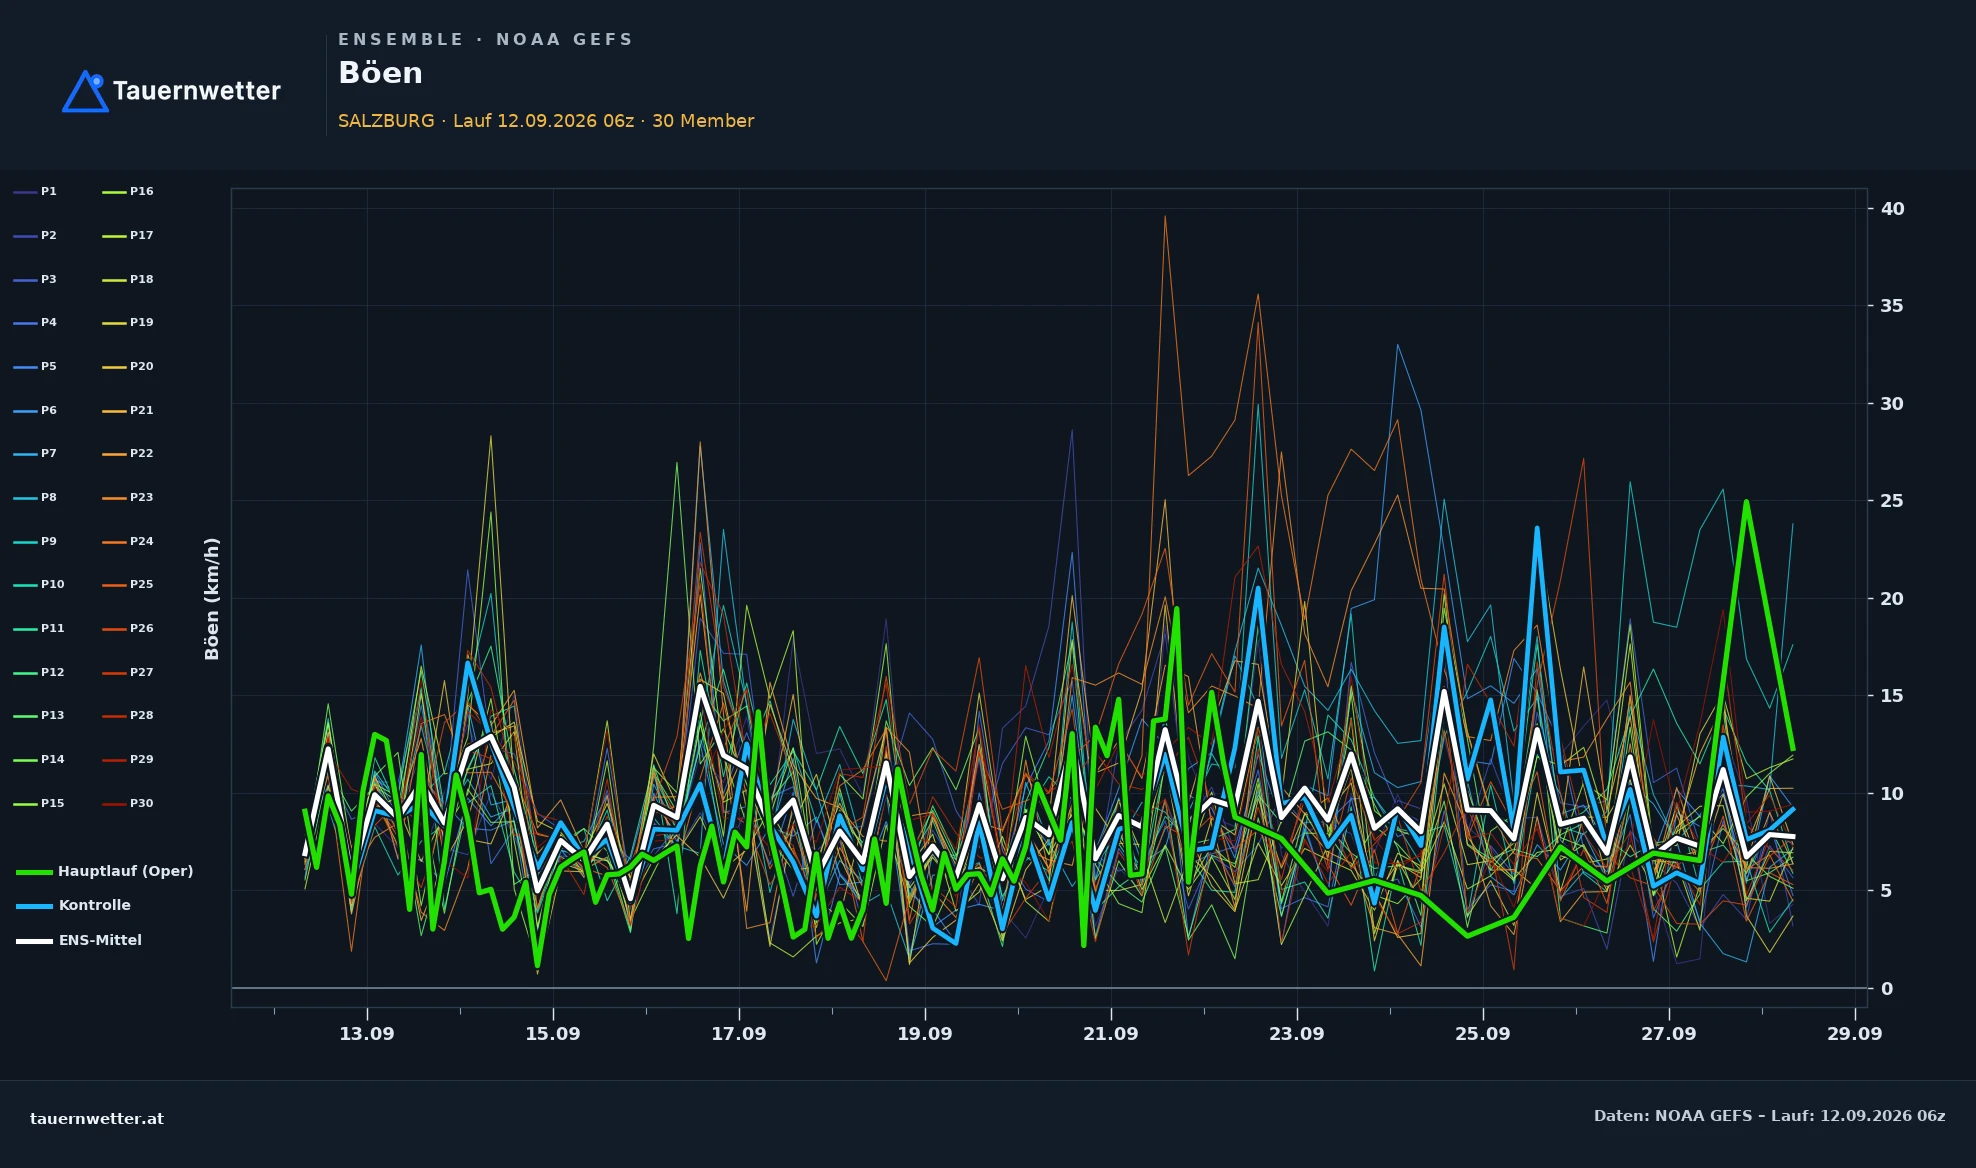
Task: Toggle the P3 legend entry
Action: [35, 279]
